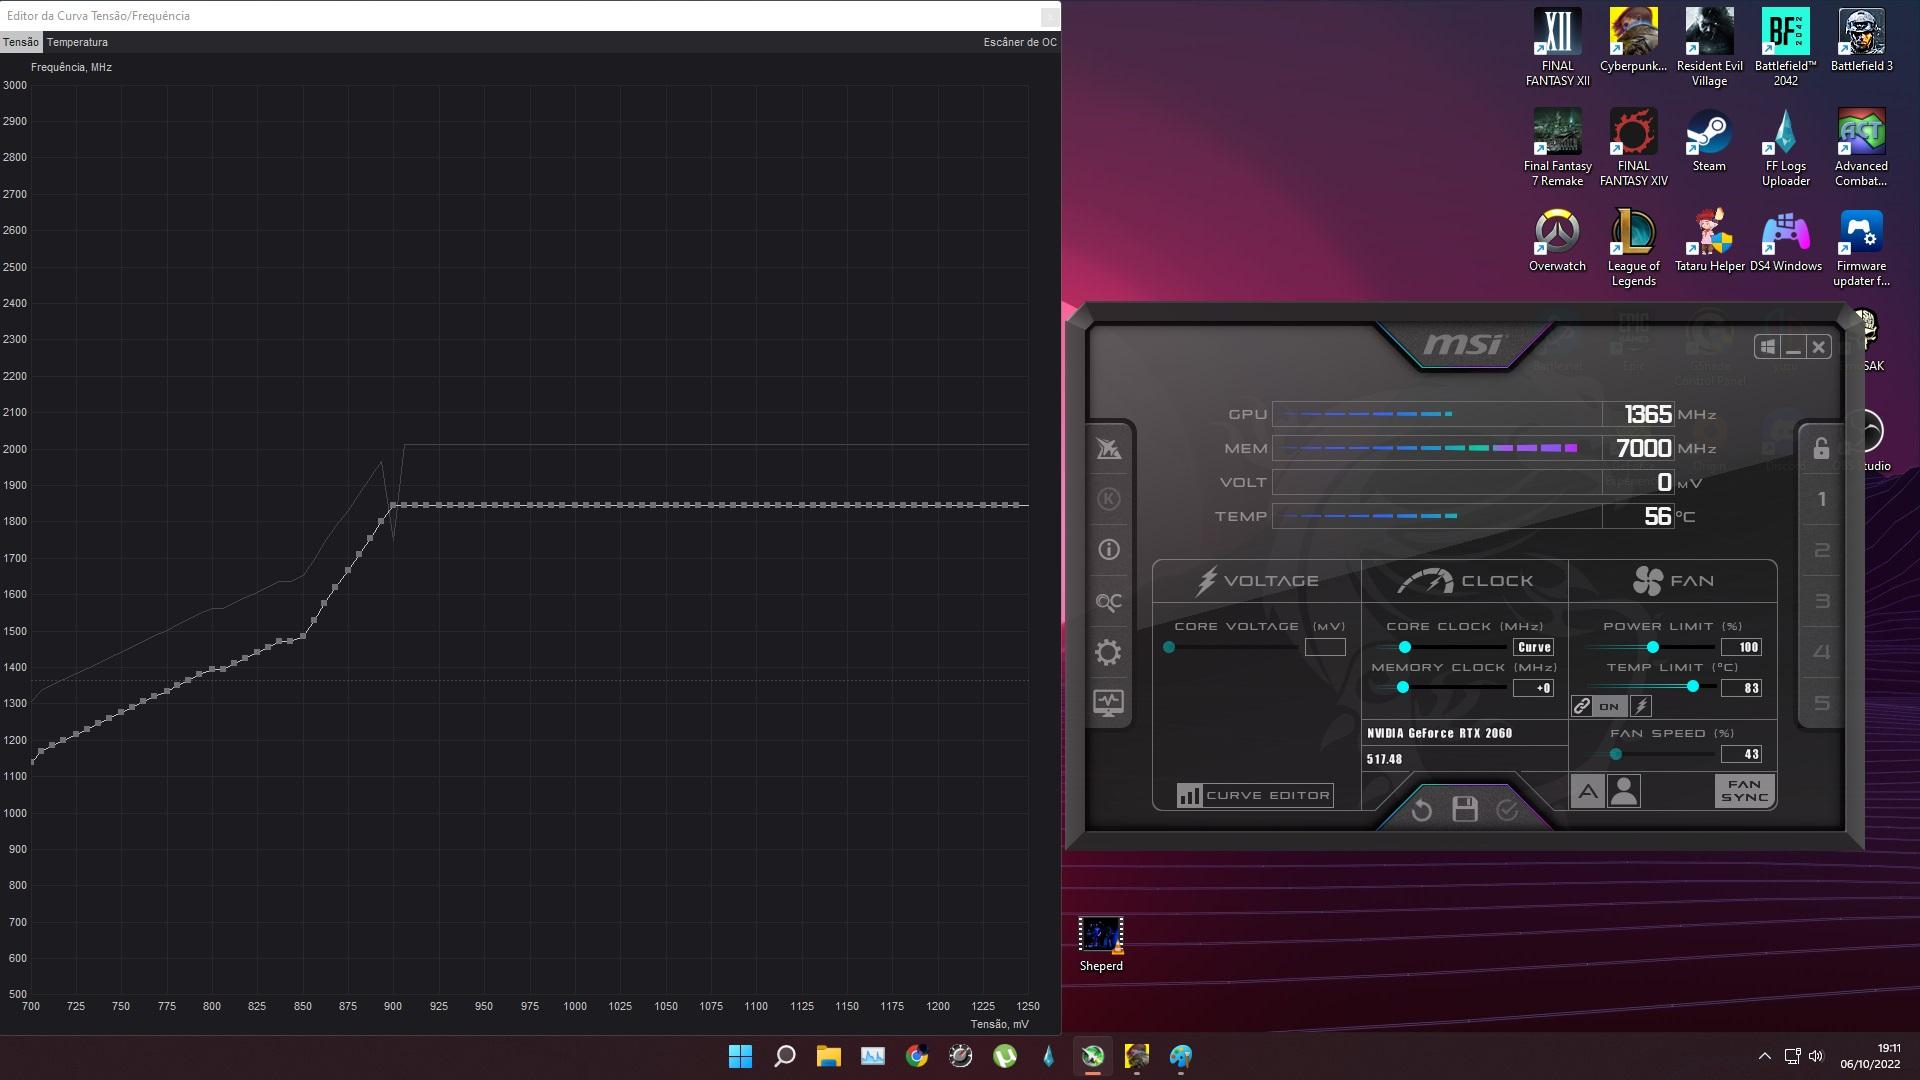The height and width of the screenshot is (1080, 1920).
Task: Click the Windows startup icon in Afterburner header
Action: pyautogui.click(x=1767, y=347)
